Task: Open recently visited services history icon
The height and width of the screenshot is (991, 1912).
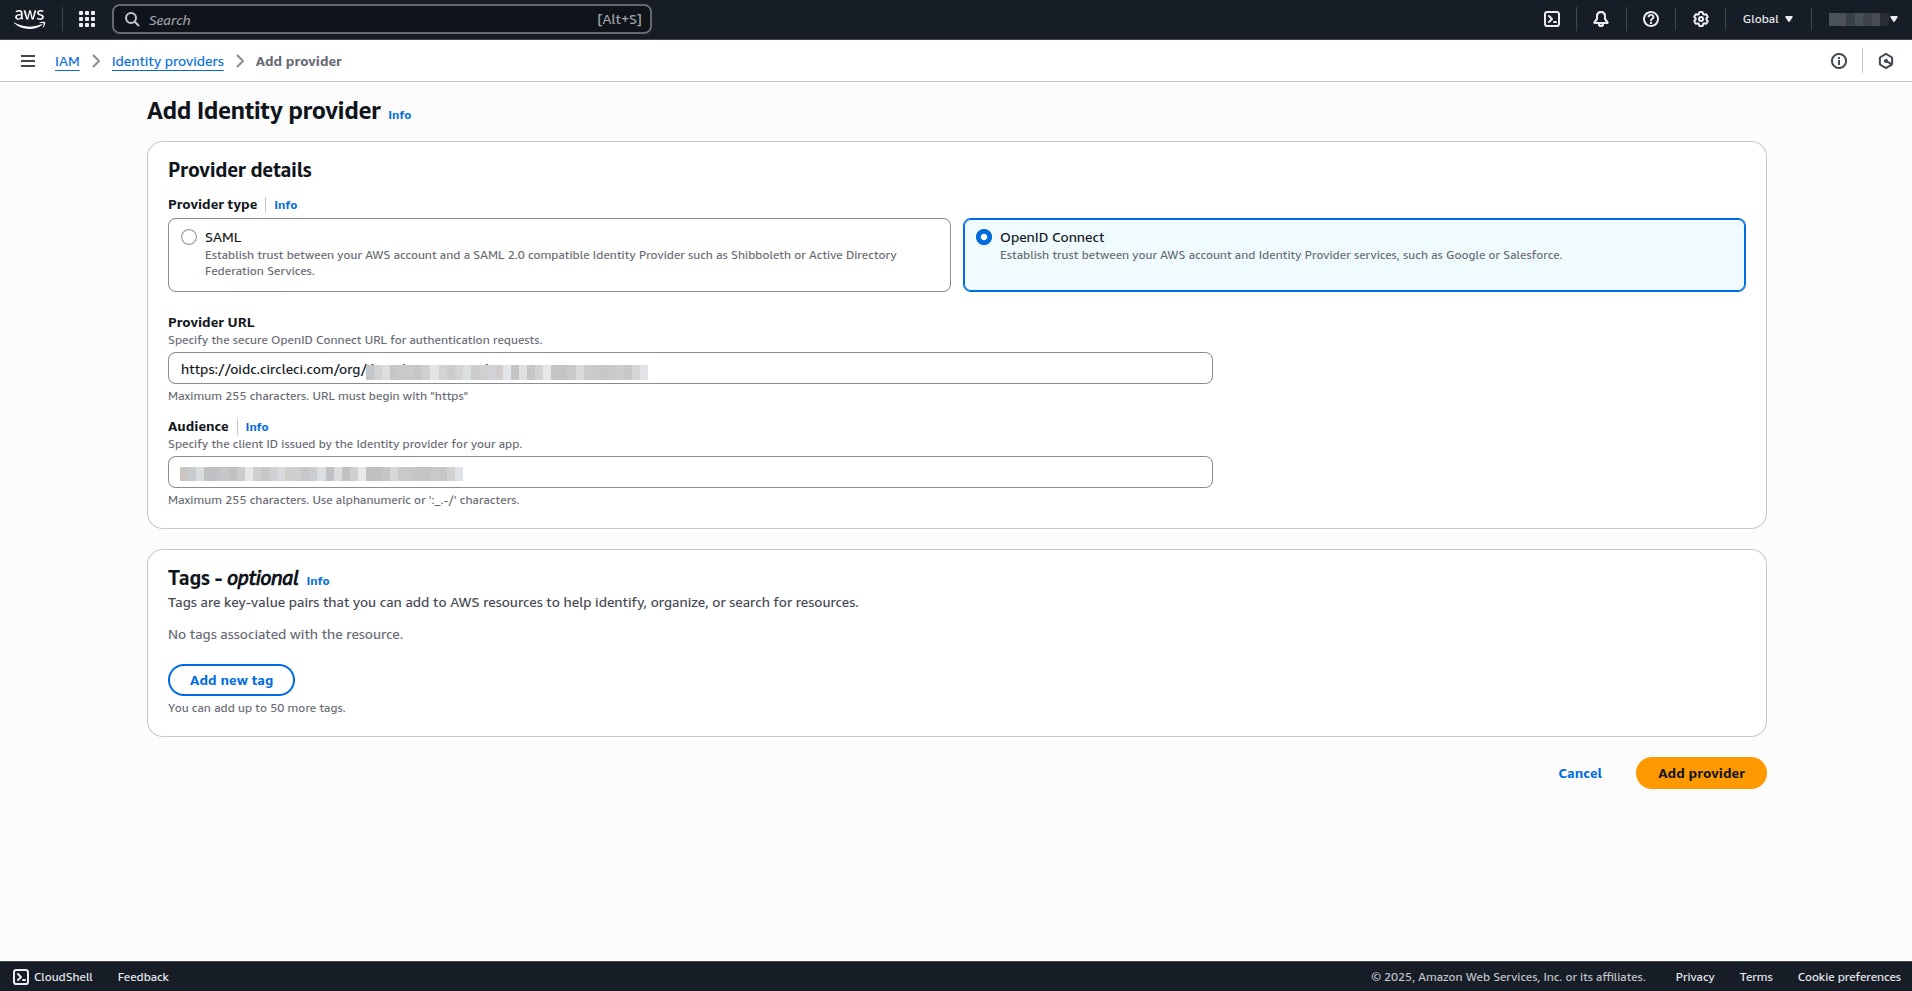Action: pyautogui.click(x=1886, y=61)
